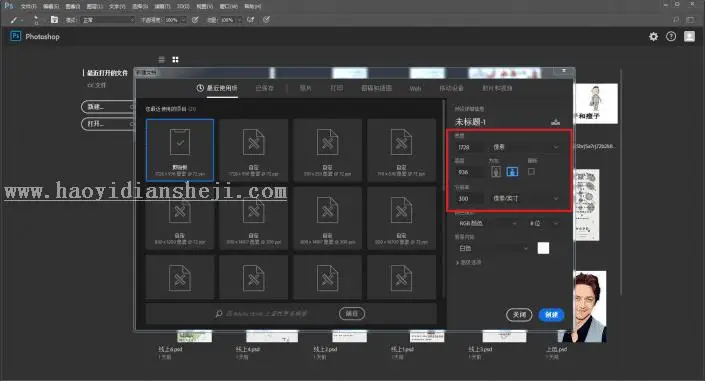This screenshot has width=705, height=381.
Task: Switch to the 照片 tab
Action: pyautogui.click(x=305, y=88)
